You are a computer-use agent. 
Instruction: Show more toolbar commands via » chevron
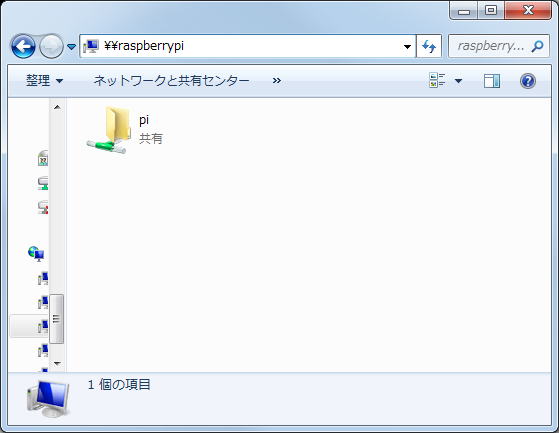tap(276, 81)
